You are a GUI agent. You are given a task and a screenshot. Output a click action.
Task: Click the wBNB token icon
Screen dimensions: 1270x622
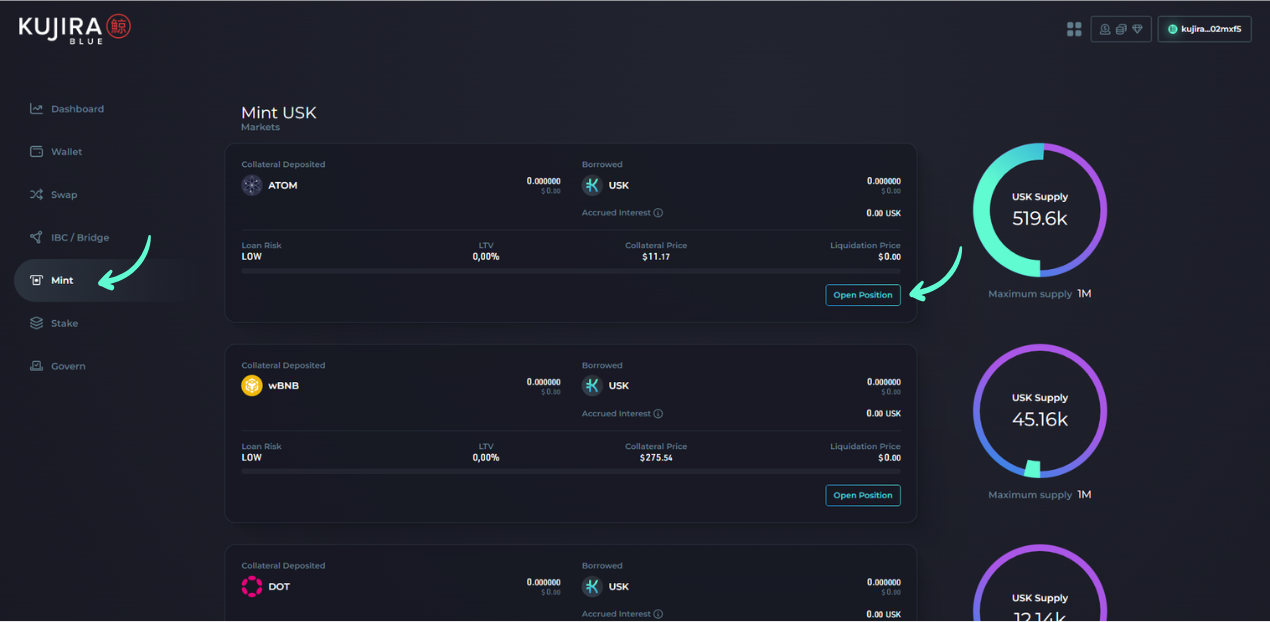coord(252,386)
